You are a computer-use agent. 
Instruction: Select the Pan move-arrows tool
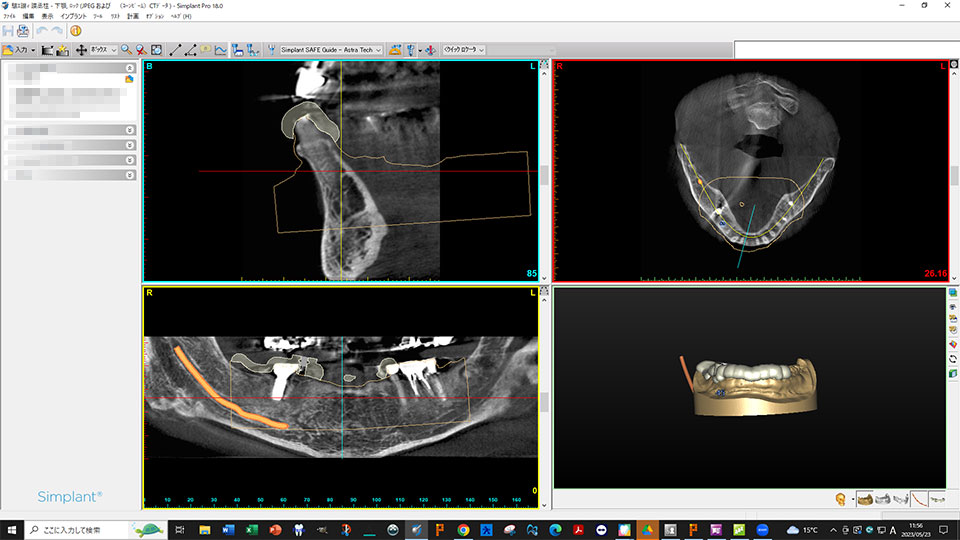[82, 49]
